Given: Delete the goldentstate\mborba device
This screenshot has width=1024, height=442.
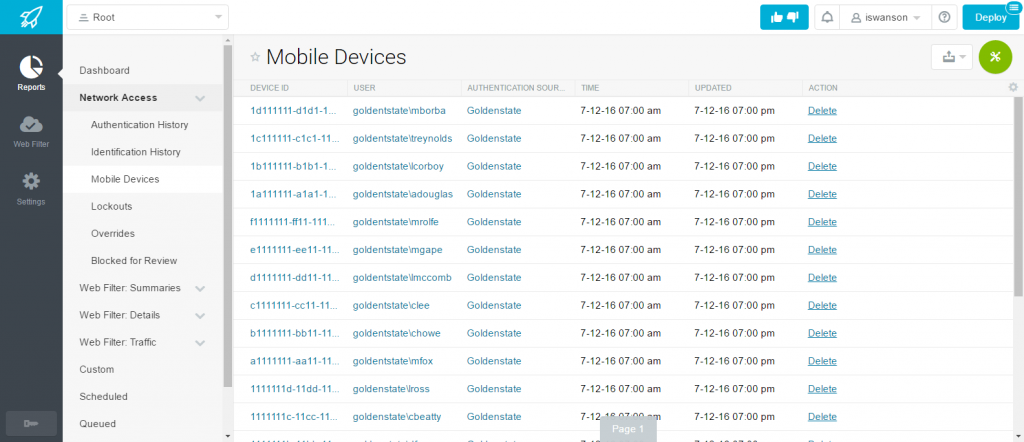Looking at the screenshot, I should [822, 111].
